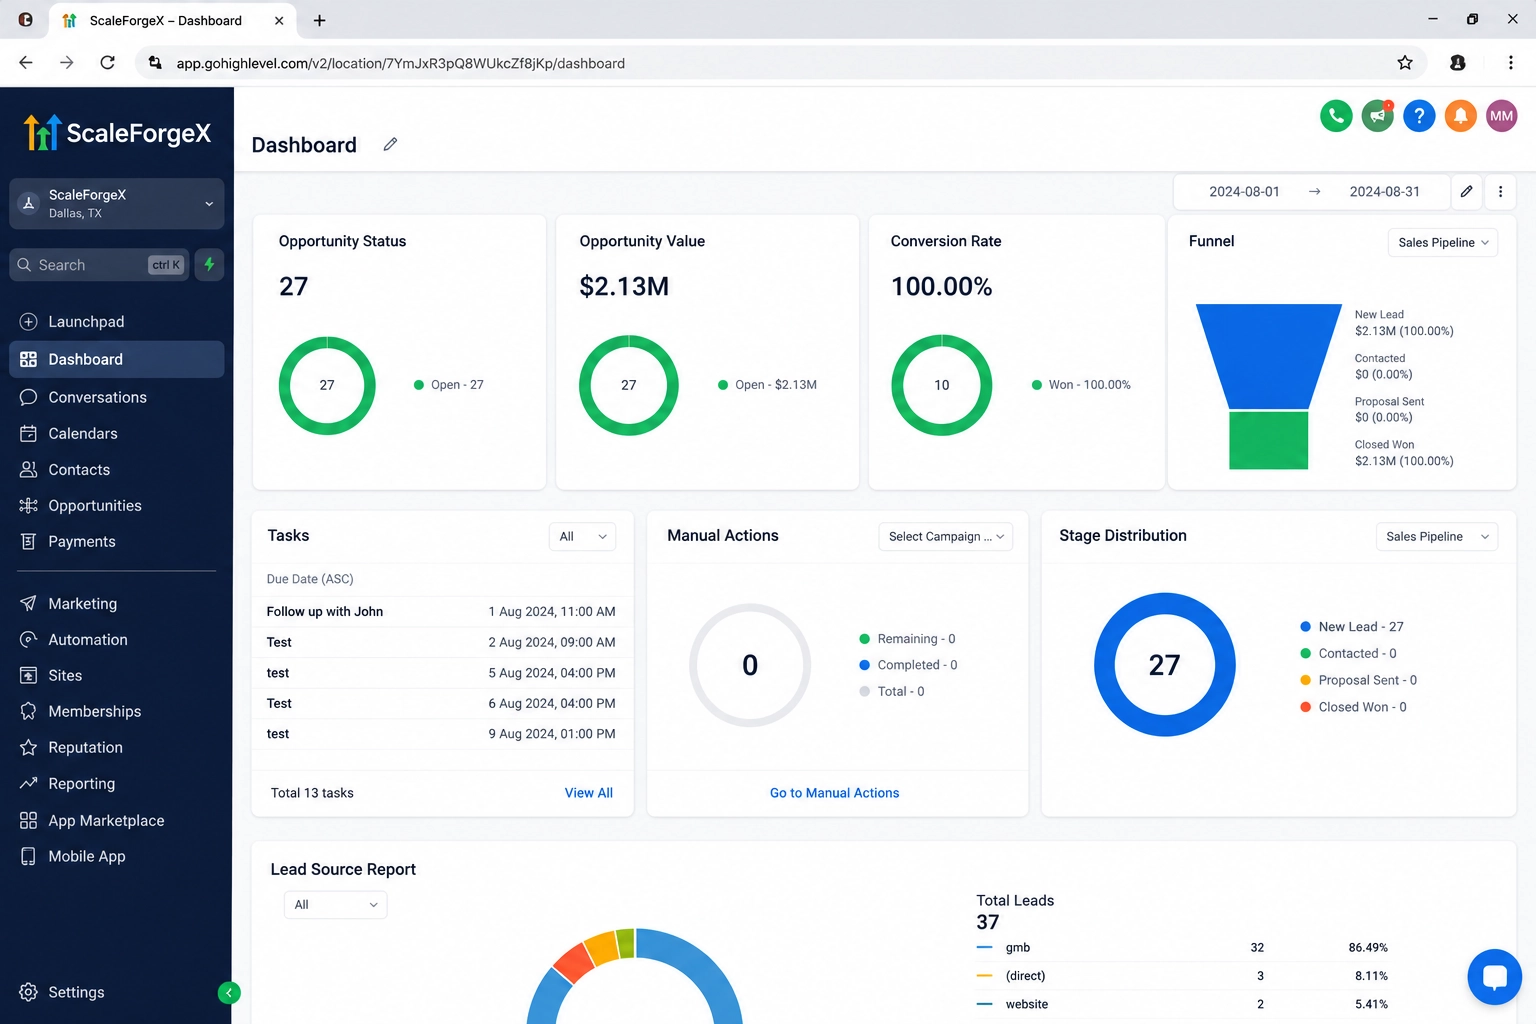Screen dimensions: 1536x1024
Task: Open Conversations in sidebar
Action: pos(116,397)
